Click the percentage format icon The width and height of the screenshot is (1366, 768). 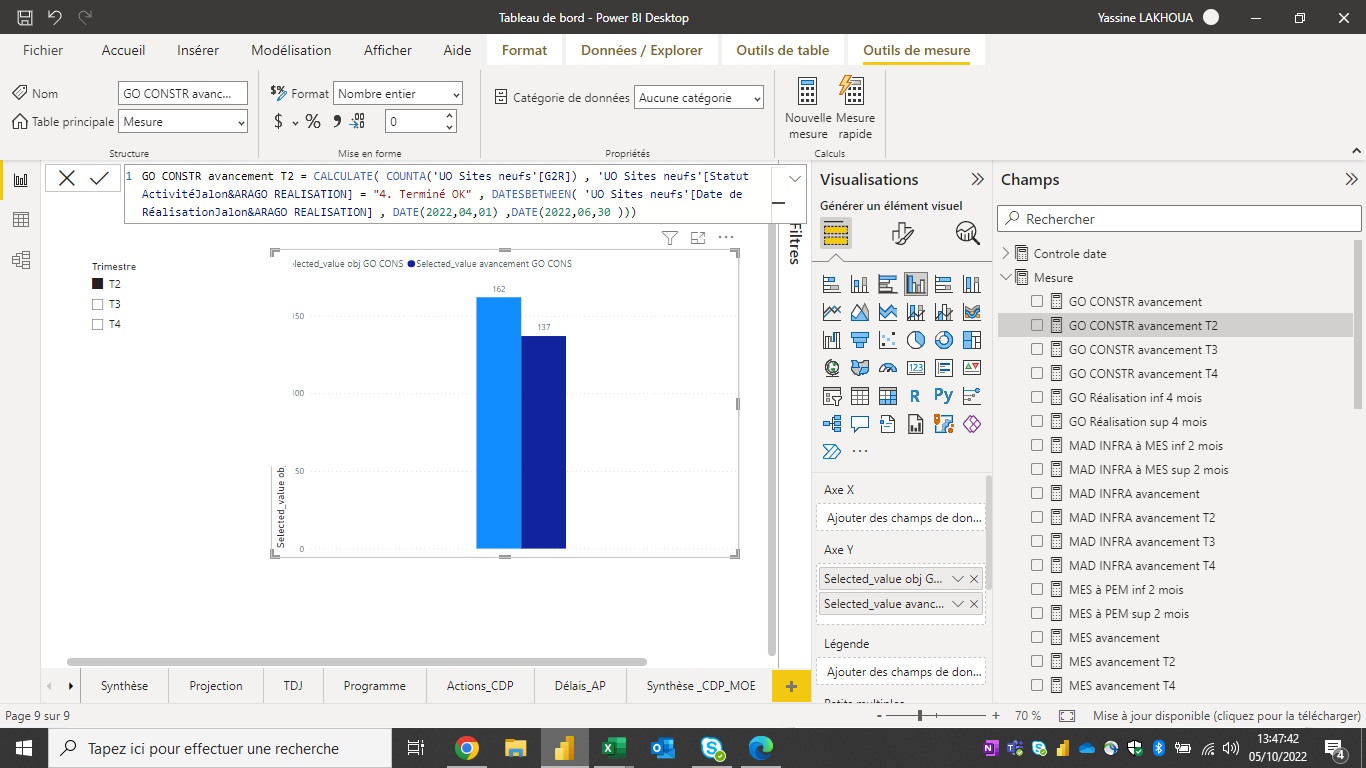313,121
